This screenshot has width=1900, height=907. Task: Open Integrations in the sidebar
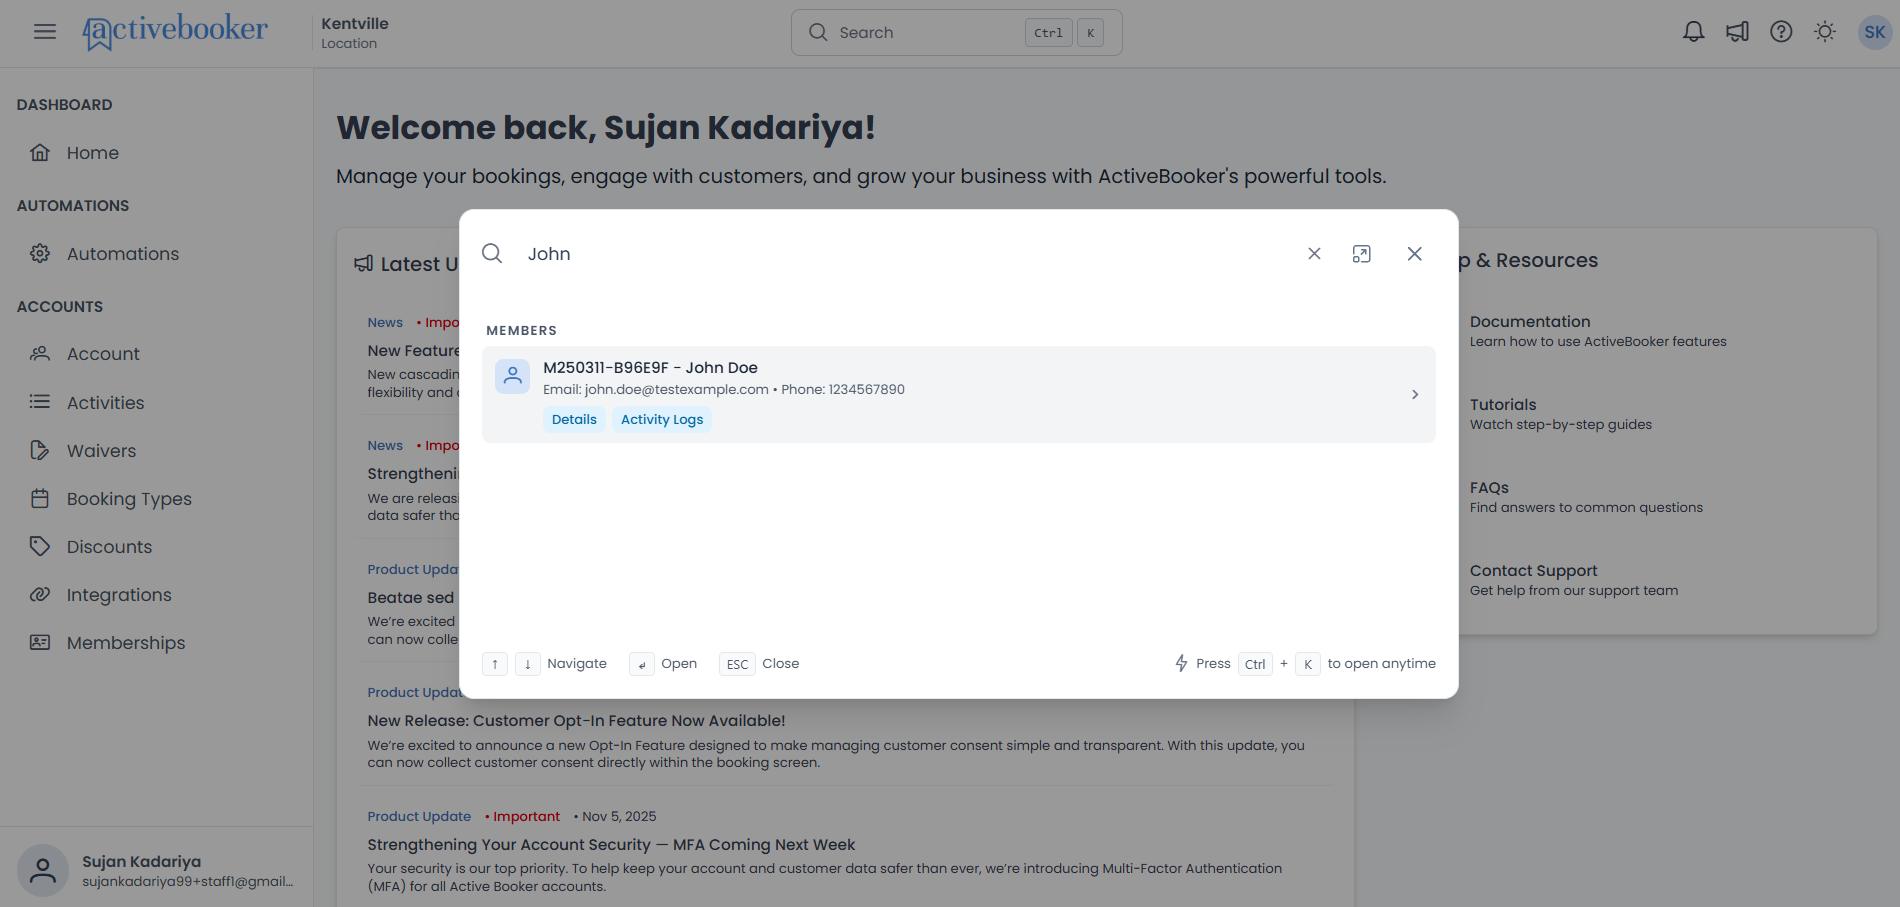pyautogui.click(x=119, y=595)
